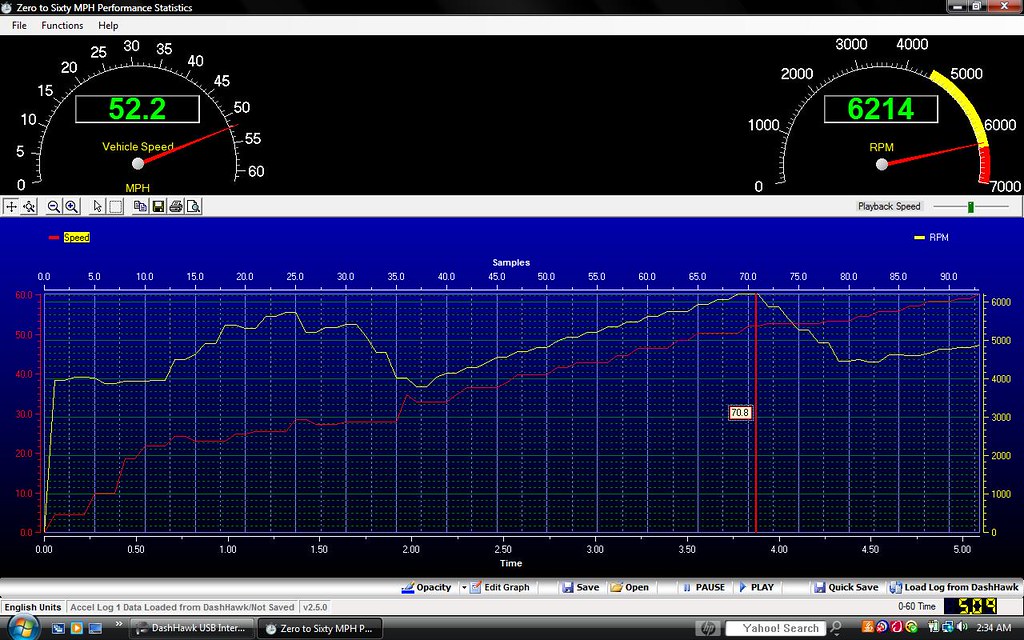1024x640 pixels.
Task: Click the 52.2 vehicle speed readout
Action: 137,109
